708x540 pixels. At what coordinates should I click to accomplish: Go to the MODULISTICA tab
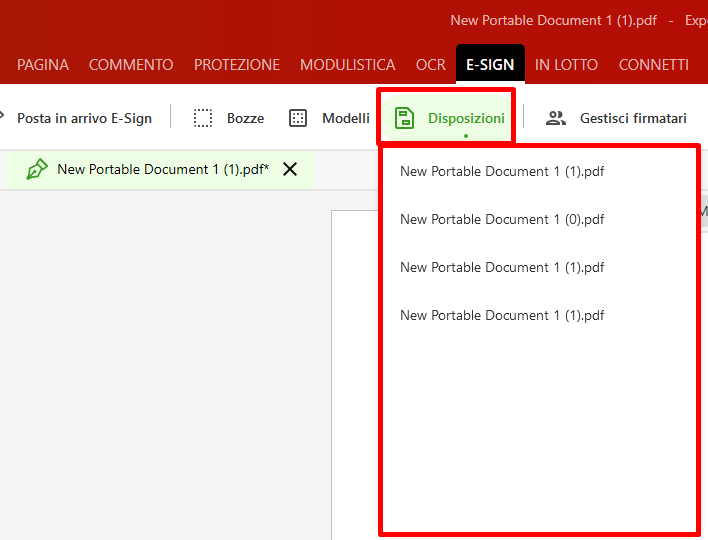(348, 65)
